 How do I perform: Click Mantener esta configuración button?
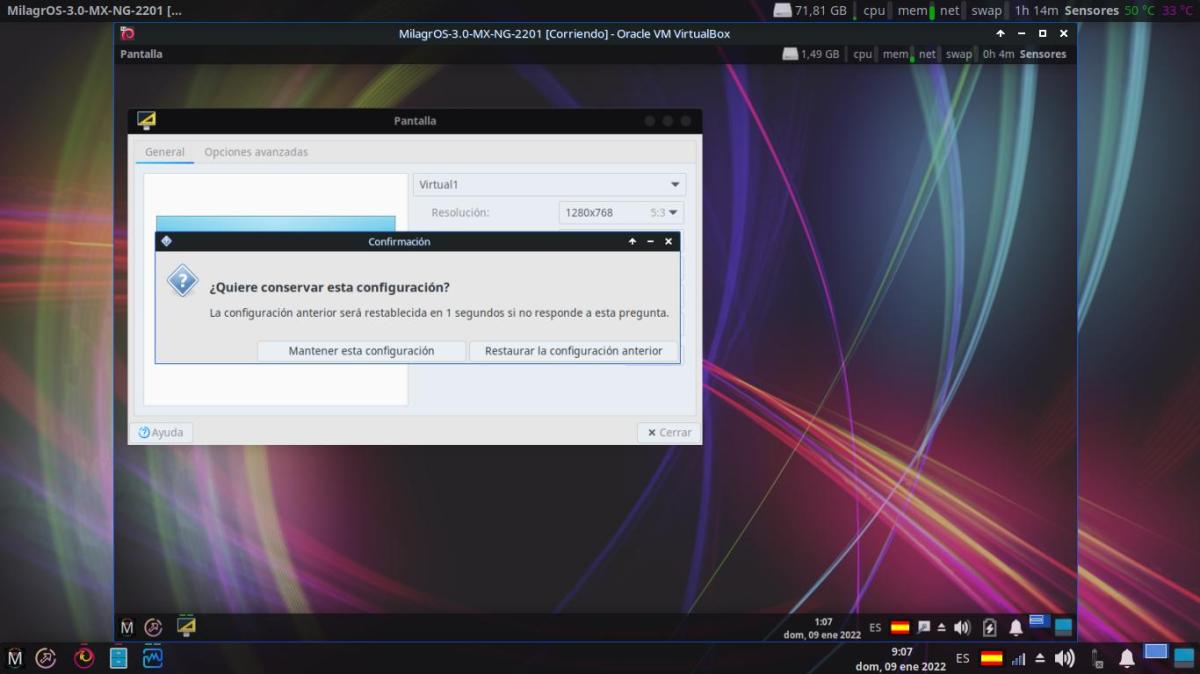[361, 351]
